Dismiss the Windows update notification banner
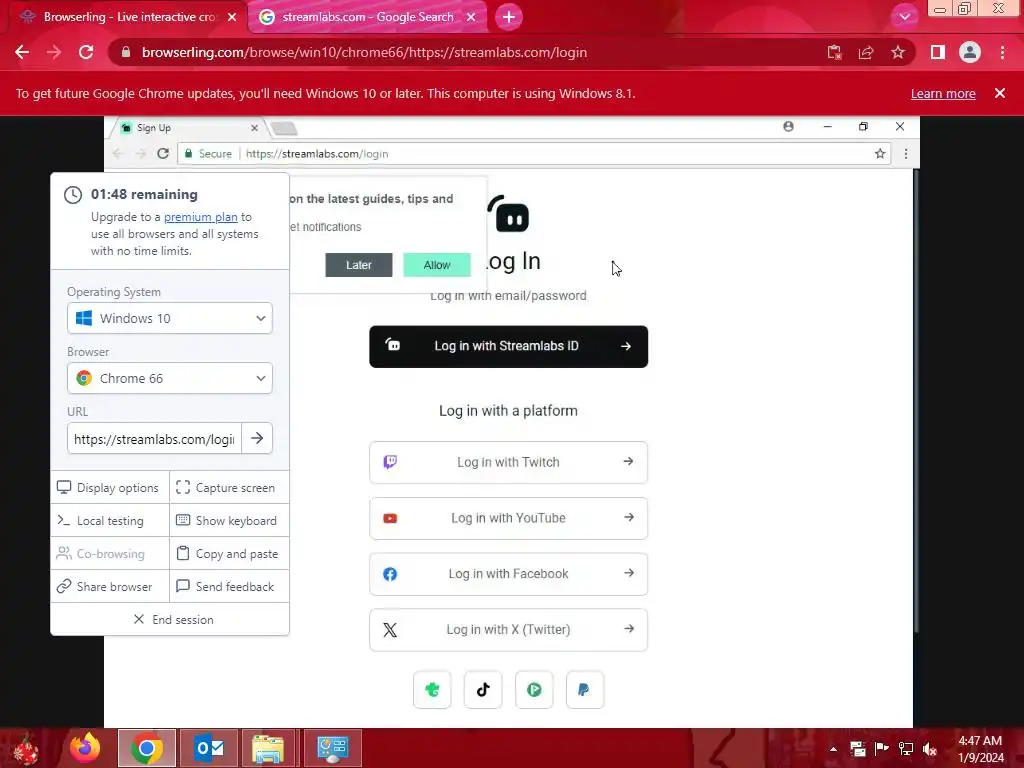The height and width of the screenshot is (768, 1024). coord(1000,93)
